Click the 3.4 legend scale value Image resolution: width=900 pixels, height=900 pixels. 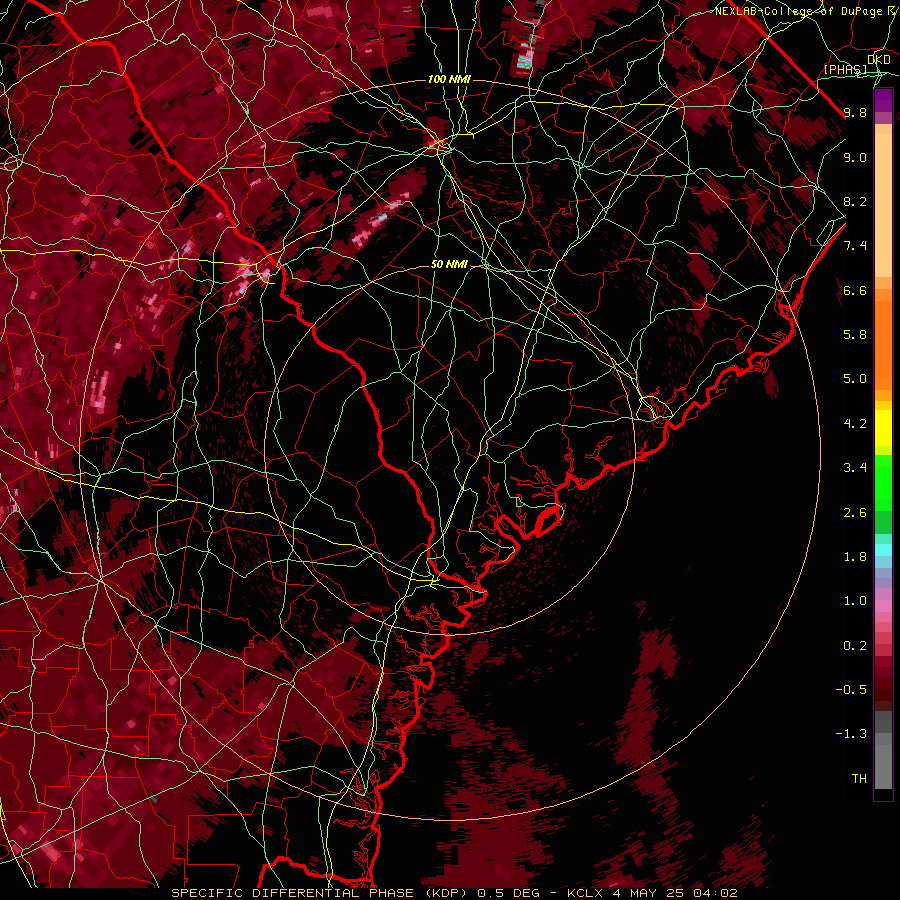tap(855, 468)
